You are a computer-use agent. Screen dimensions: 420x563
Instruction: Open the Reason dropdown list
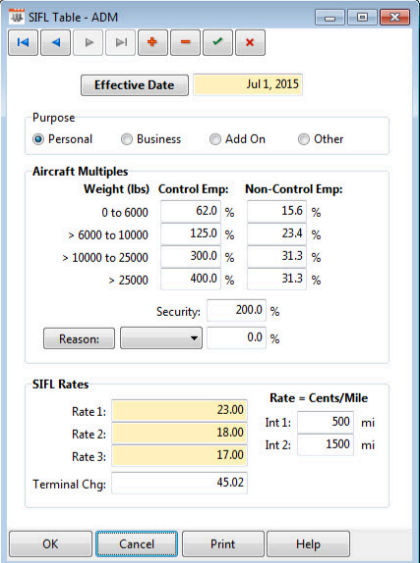pos(161,338)
